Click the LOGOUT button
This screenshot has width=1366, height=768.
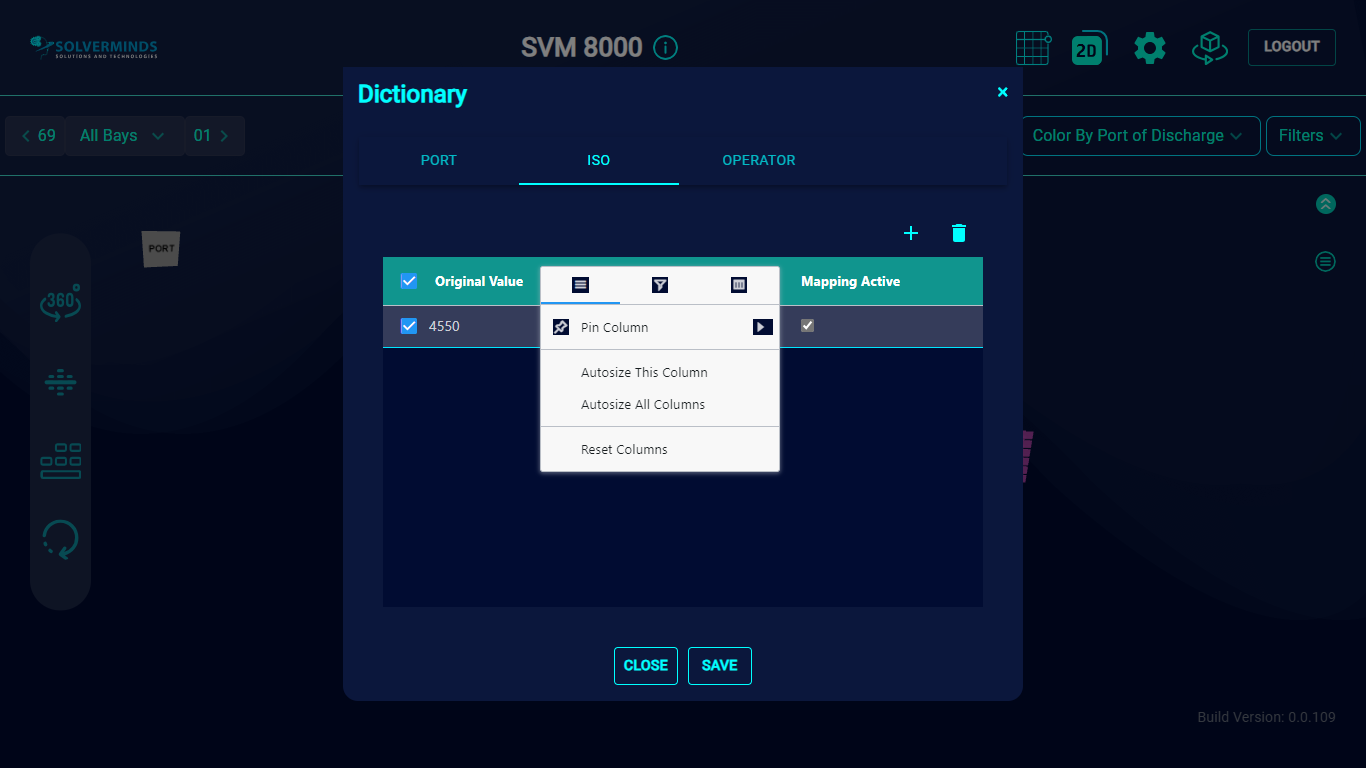1292,47
